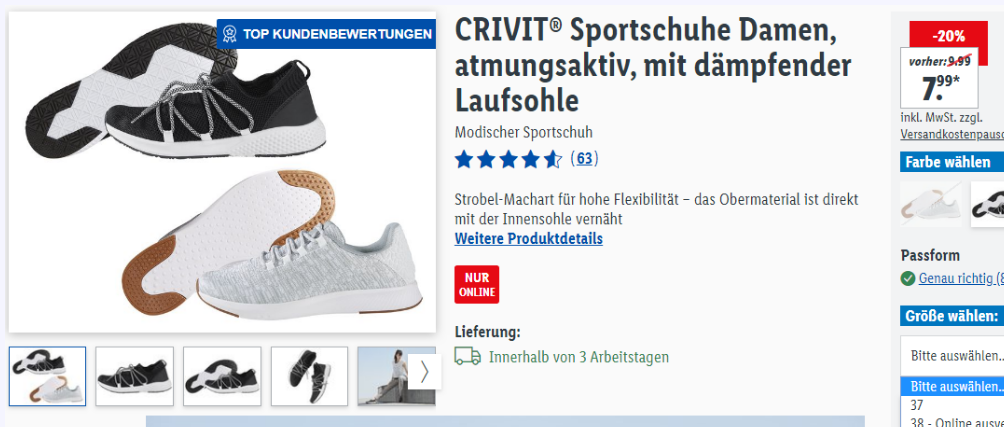The width and height of the screenshot is (1004, 427).
Task: Click the green checkmark Passform icon
Action: pos(907,278)
